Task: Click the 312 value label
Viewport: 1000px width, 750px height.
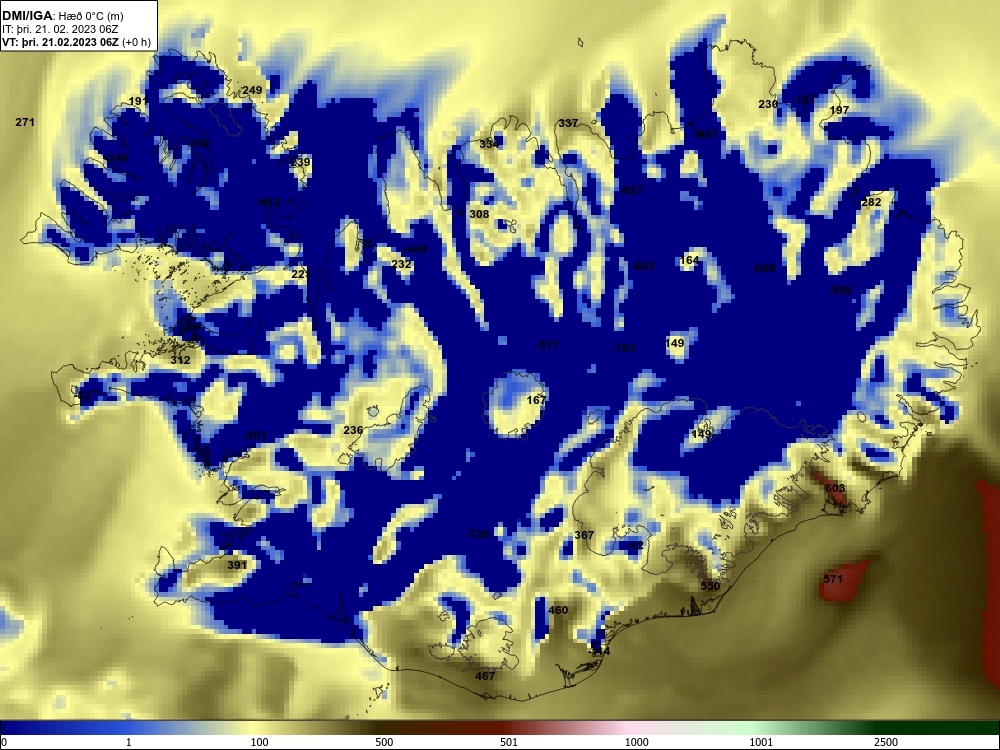Action: click(180, 360)
